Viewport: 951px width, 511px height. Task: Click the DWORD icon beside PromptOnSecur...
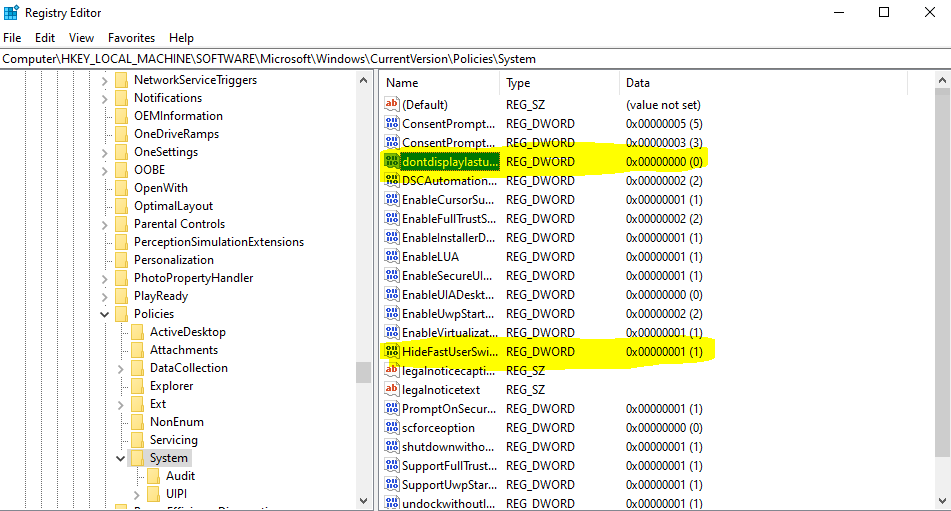[x=392, y=409]
